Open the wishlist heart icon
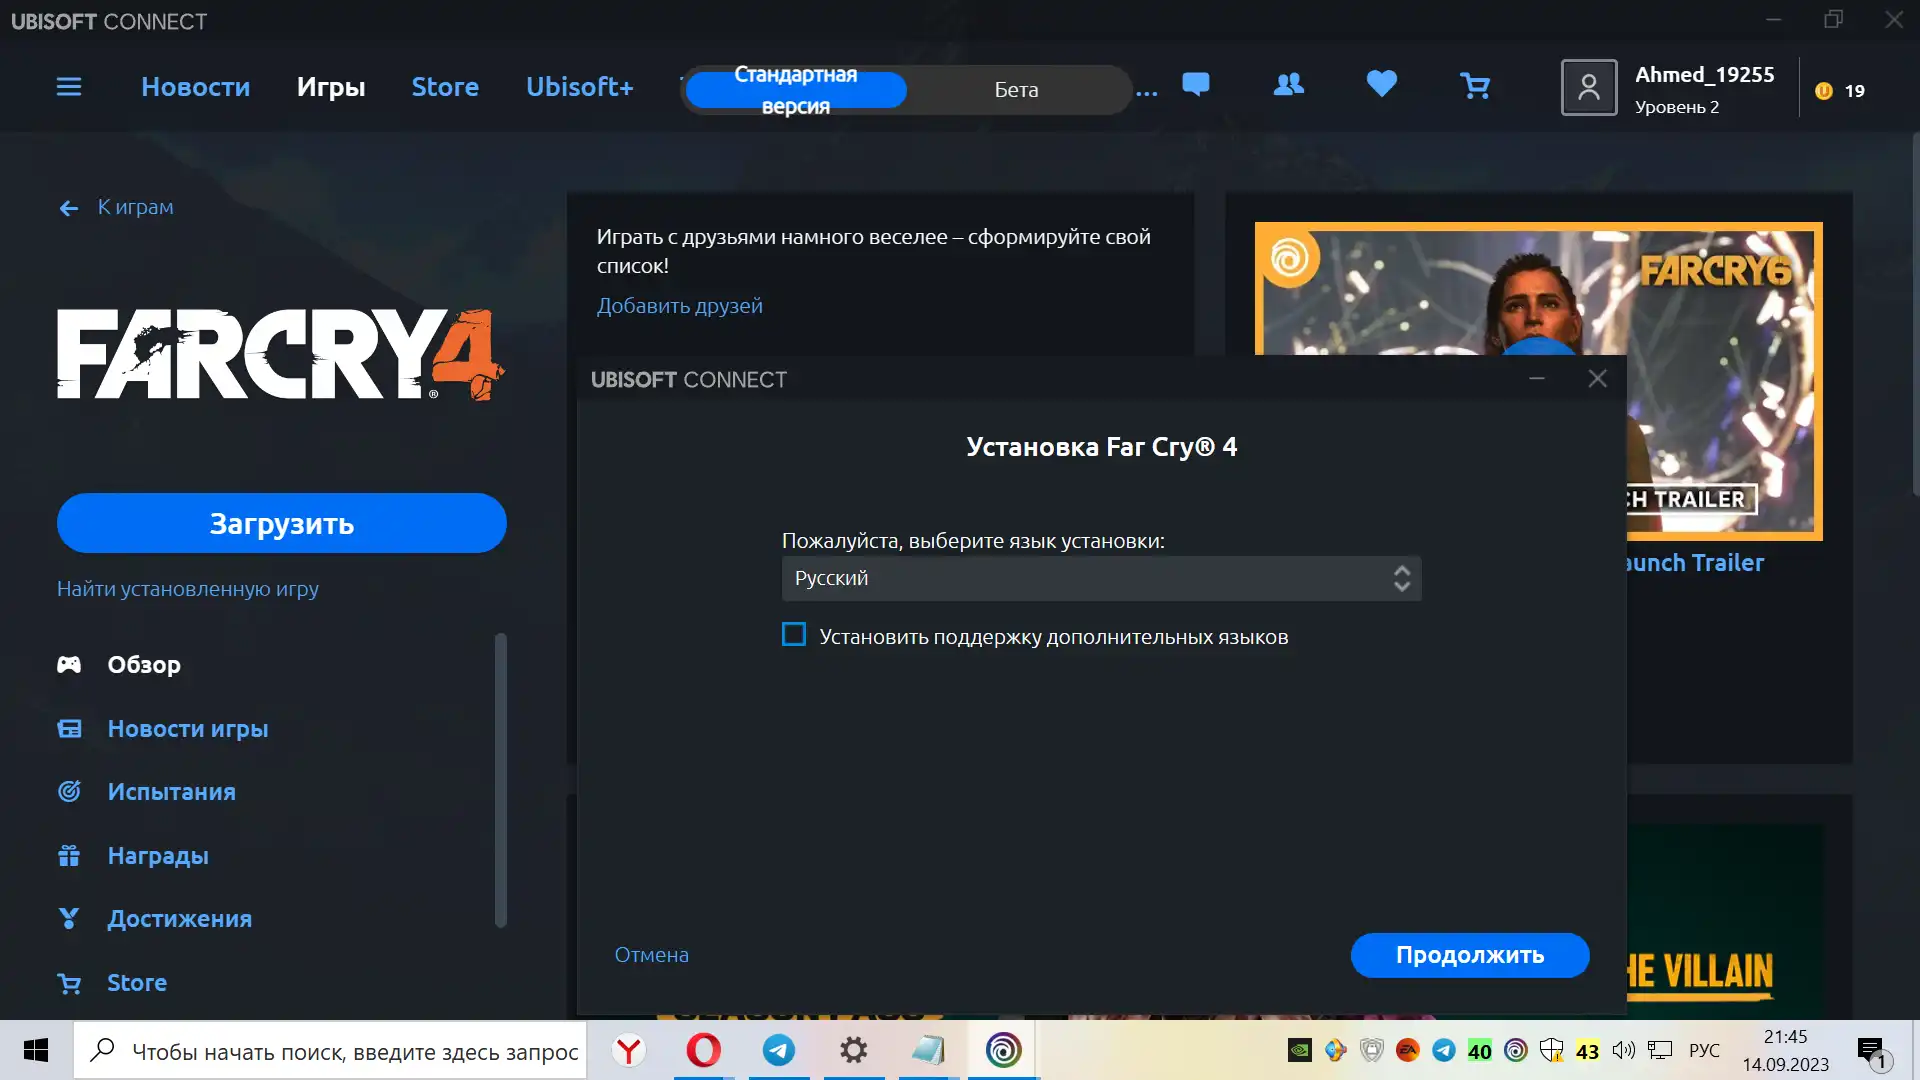Screen dimensions: 1920x1080 (x=1382, y=84)
